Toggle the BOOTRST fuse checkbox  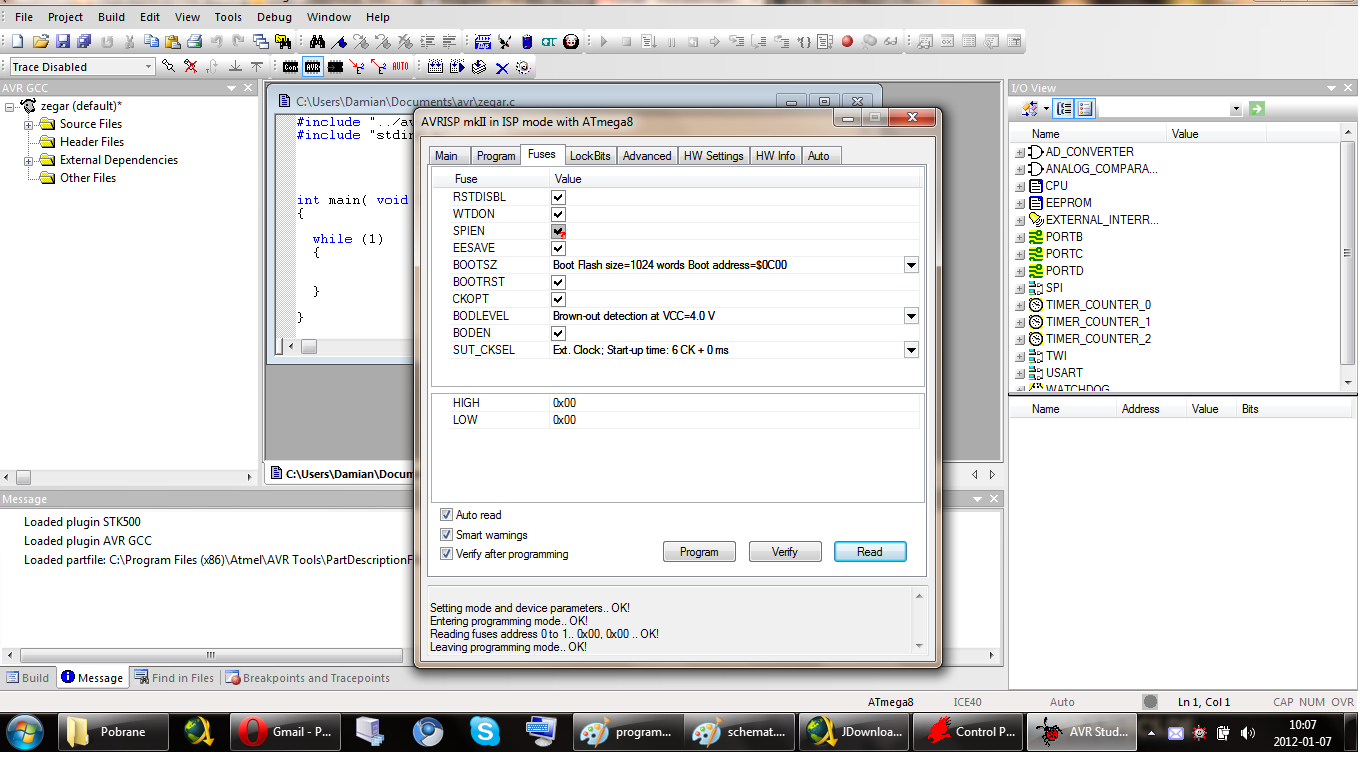558,282
